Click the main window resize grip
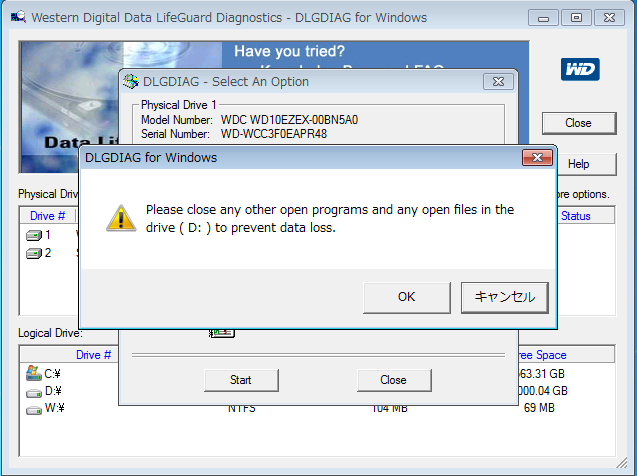 coord(621,462)
